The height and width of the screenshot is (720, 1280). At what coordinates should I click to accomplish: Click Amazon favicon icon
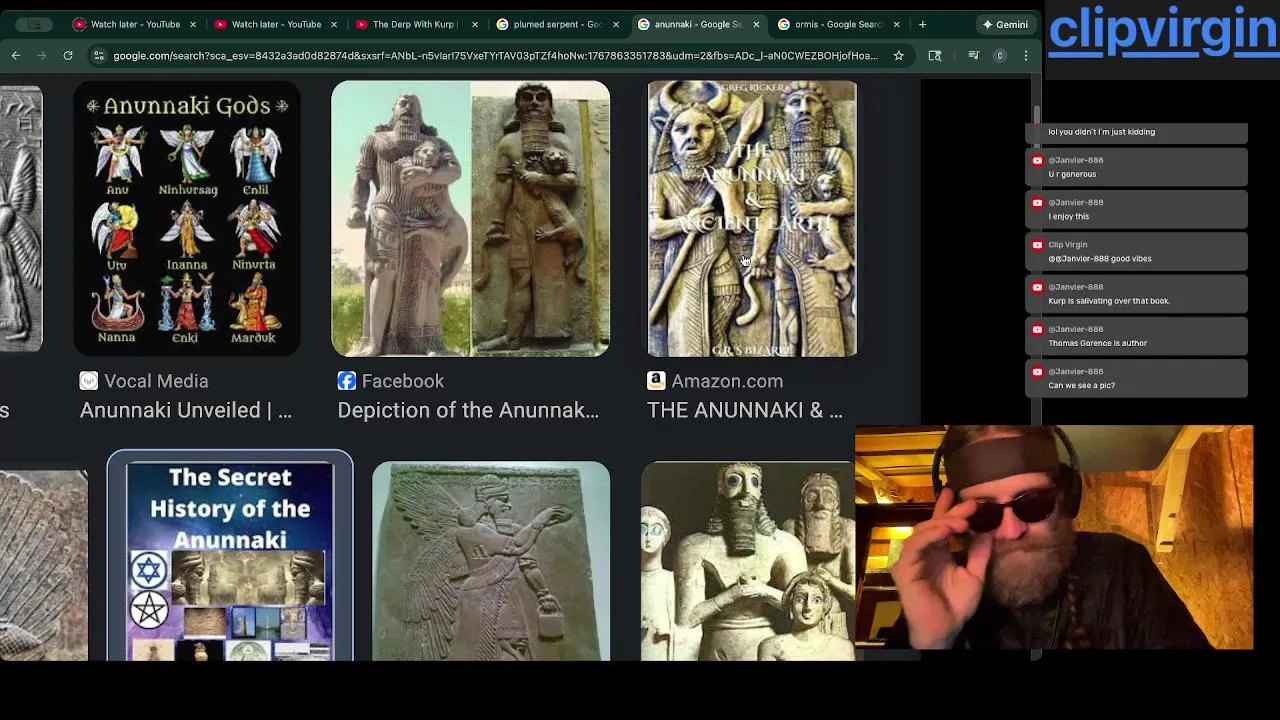pos(656,381)
